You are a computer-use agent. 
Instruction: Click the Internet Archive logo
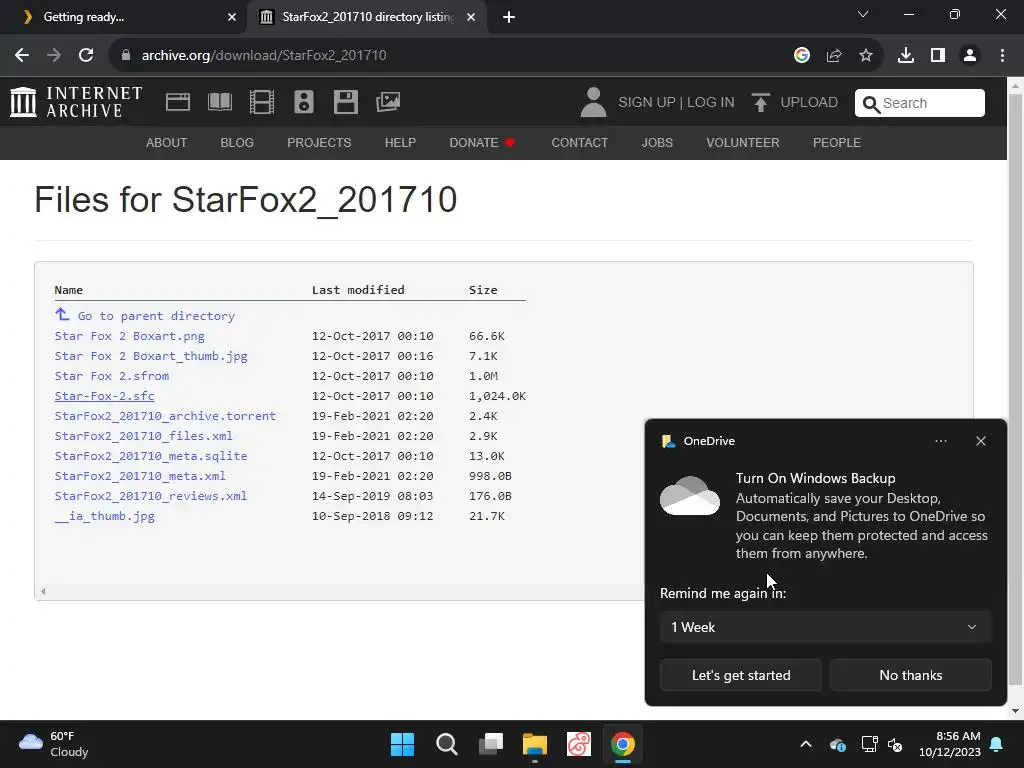pos(76,103)
